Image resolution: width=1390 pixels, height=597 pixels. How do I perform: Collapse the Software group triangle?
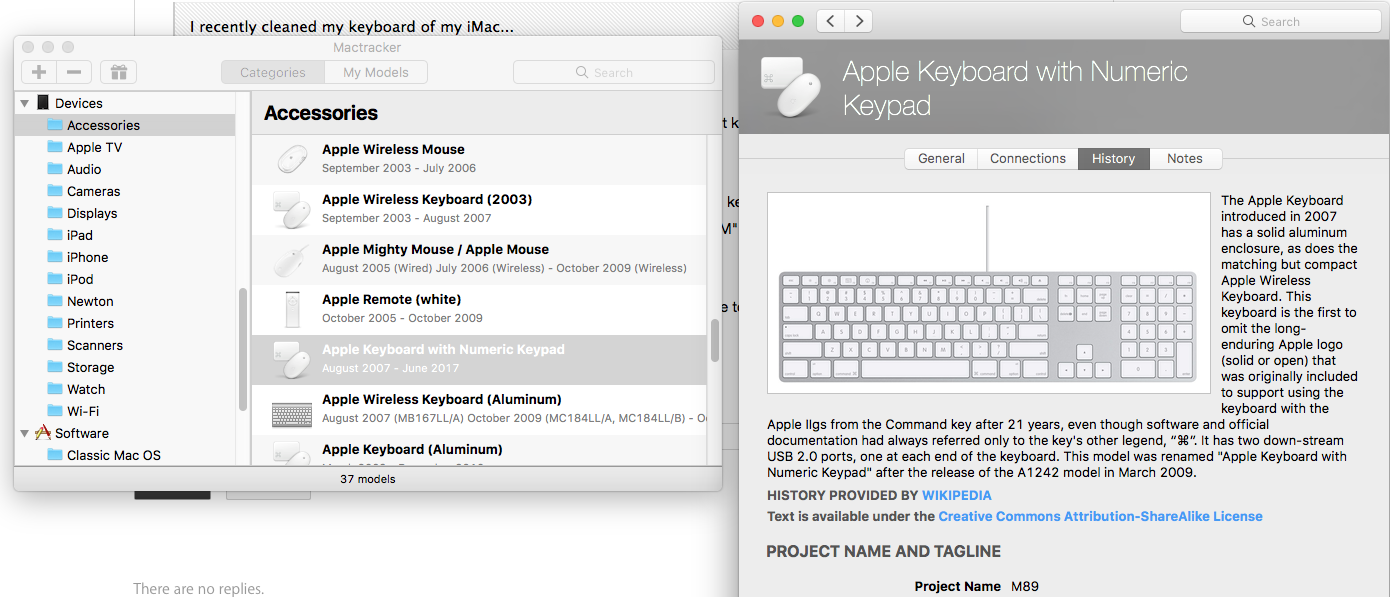(x=25, y=433)
